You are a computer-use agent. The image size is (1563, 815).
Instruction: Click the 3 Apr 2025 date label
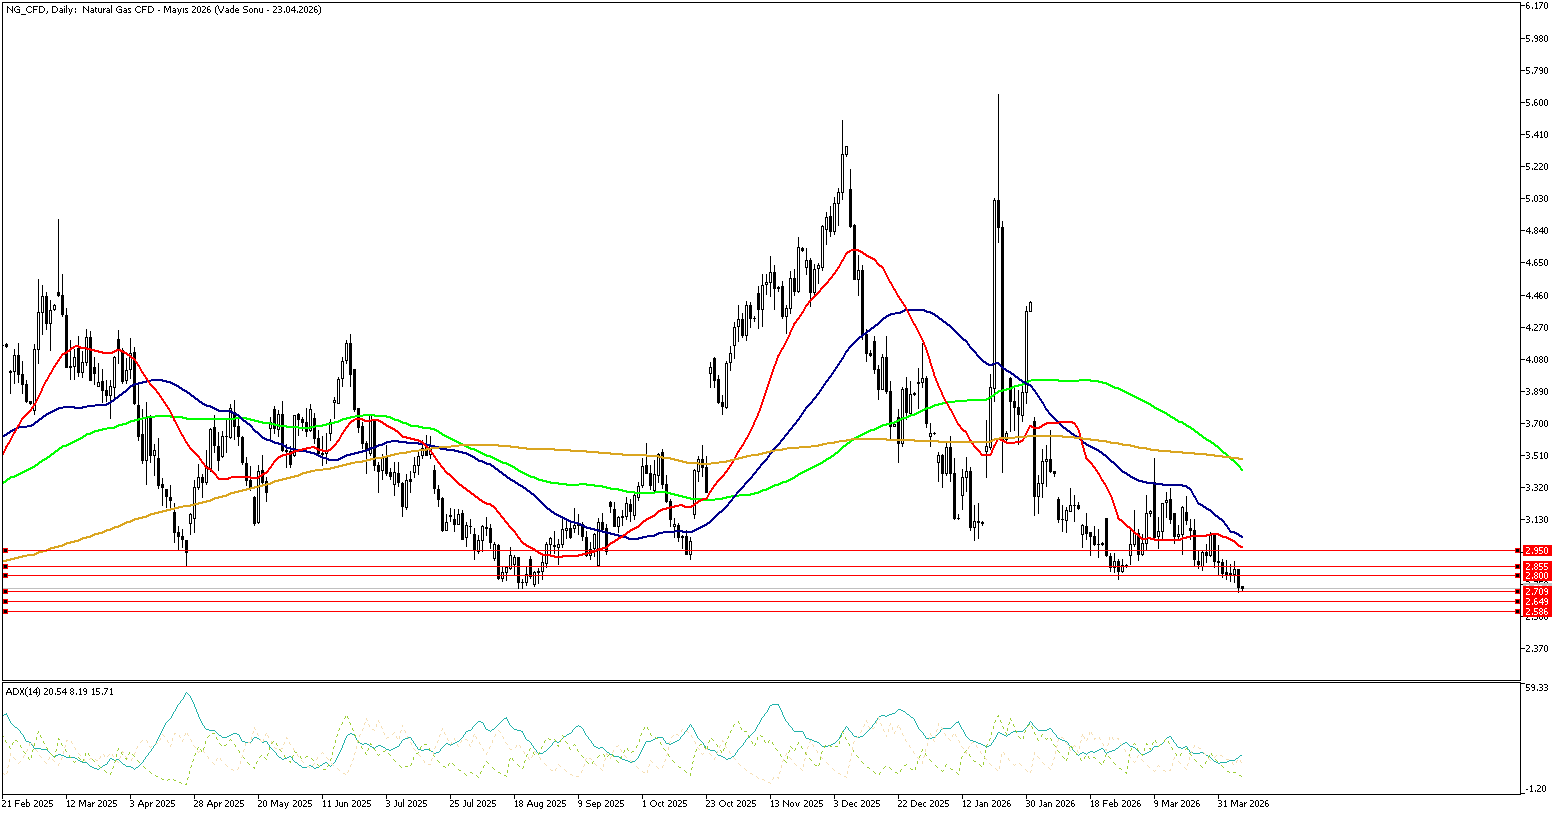(x=154, y=803)
